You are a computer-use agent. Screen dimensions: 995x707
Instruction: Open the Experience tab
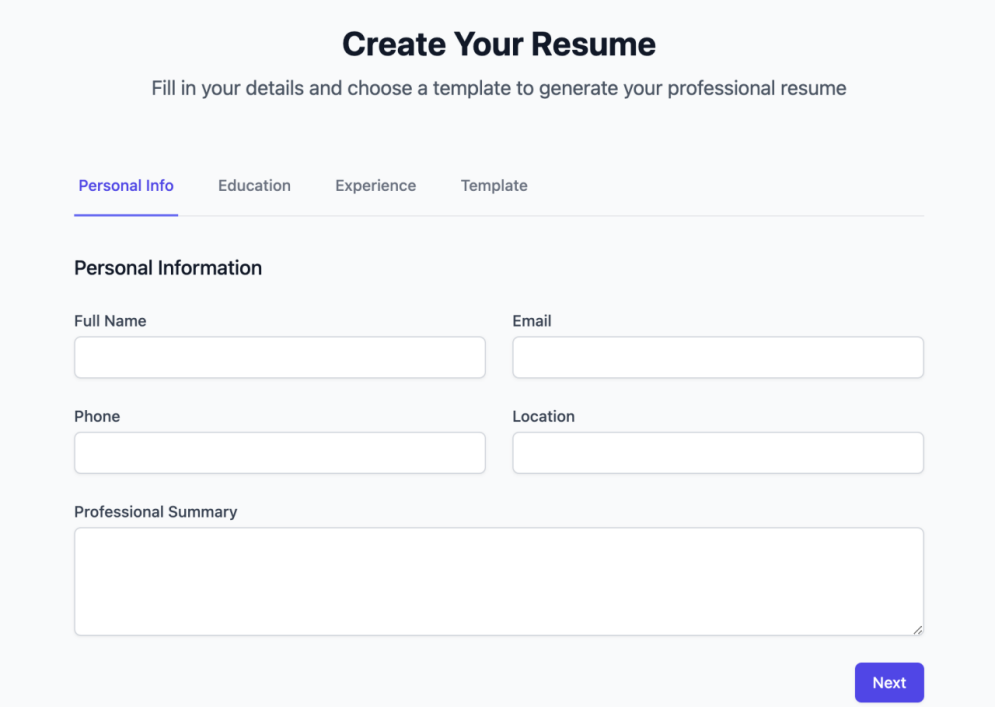(376, 186)
